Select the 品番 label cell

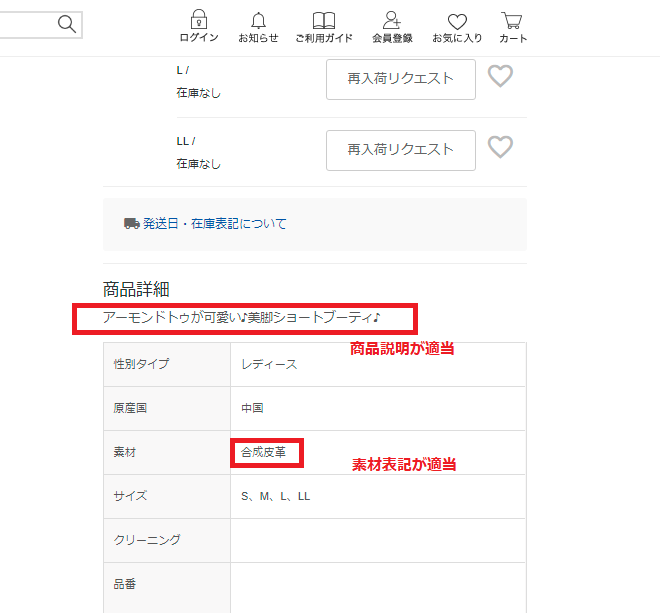click(167, 588)
